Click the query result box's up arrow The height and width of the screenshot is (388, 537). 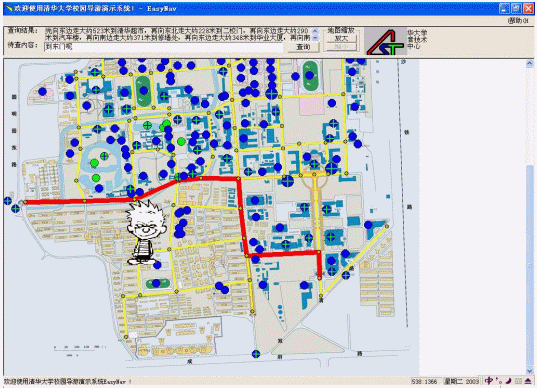[315, 31]
